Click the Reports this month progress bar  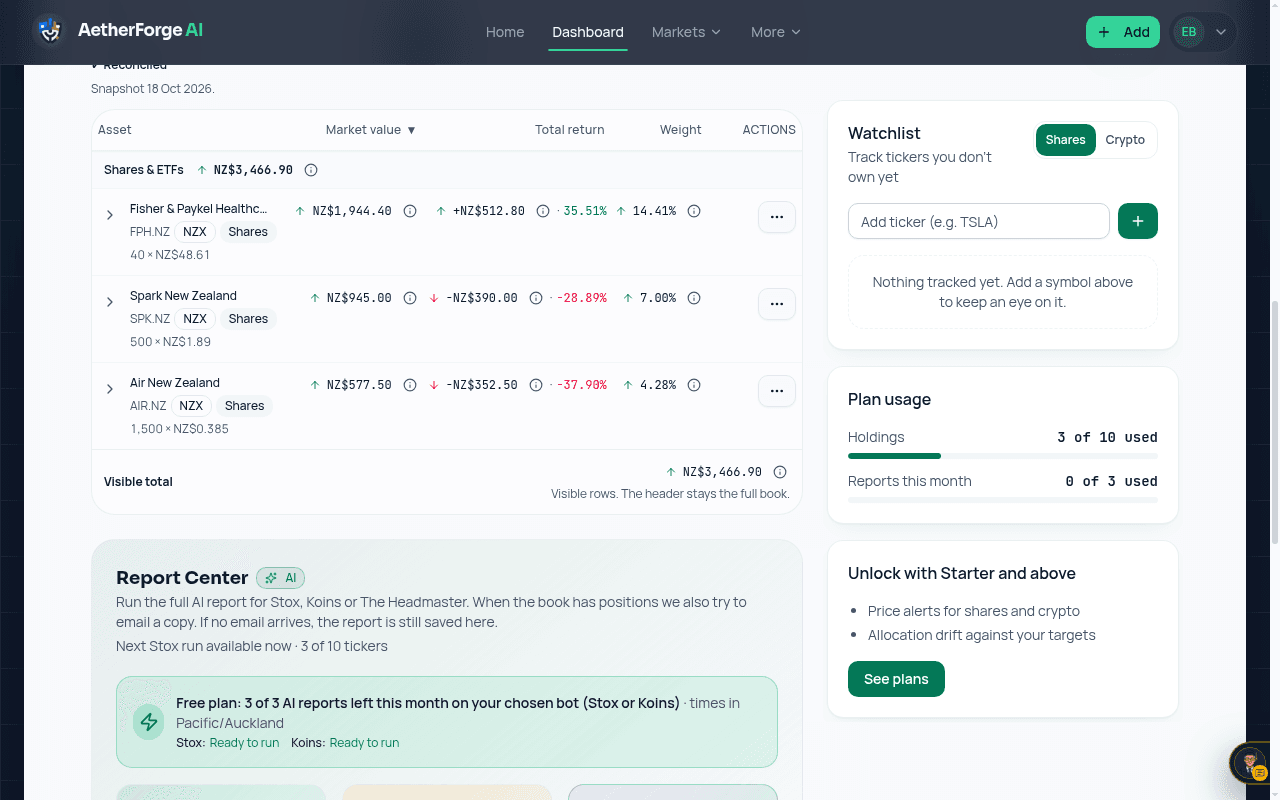(1003, 500)
